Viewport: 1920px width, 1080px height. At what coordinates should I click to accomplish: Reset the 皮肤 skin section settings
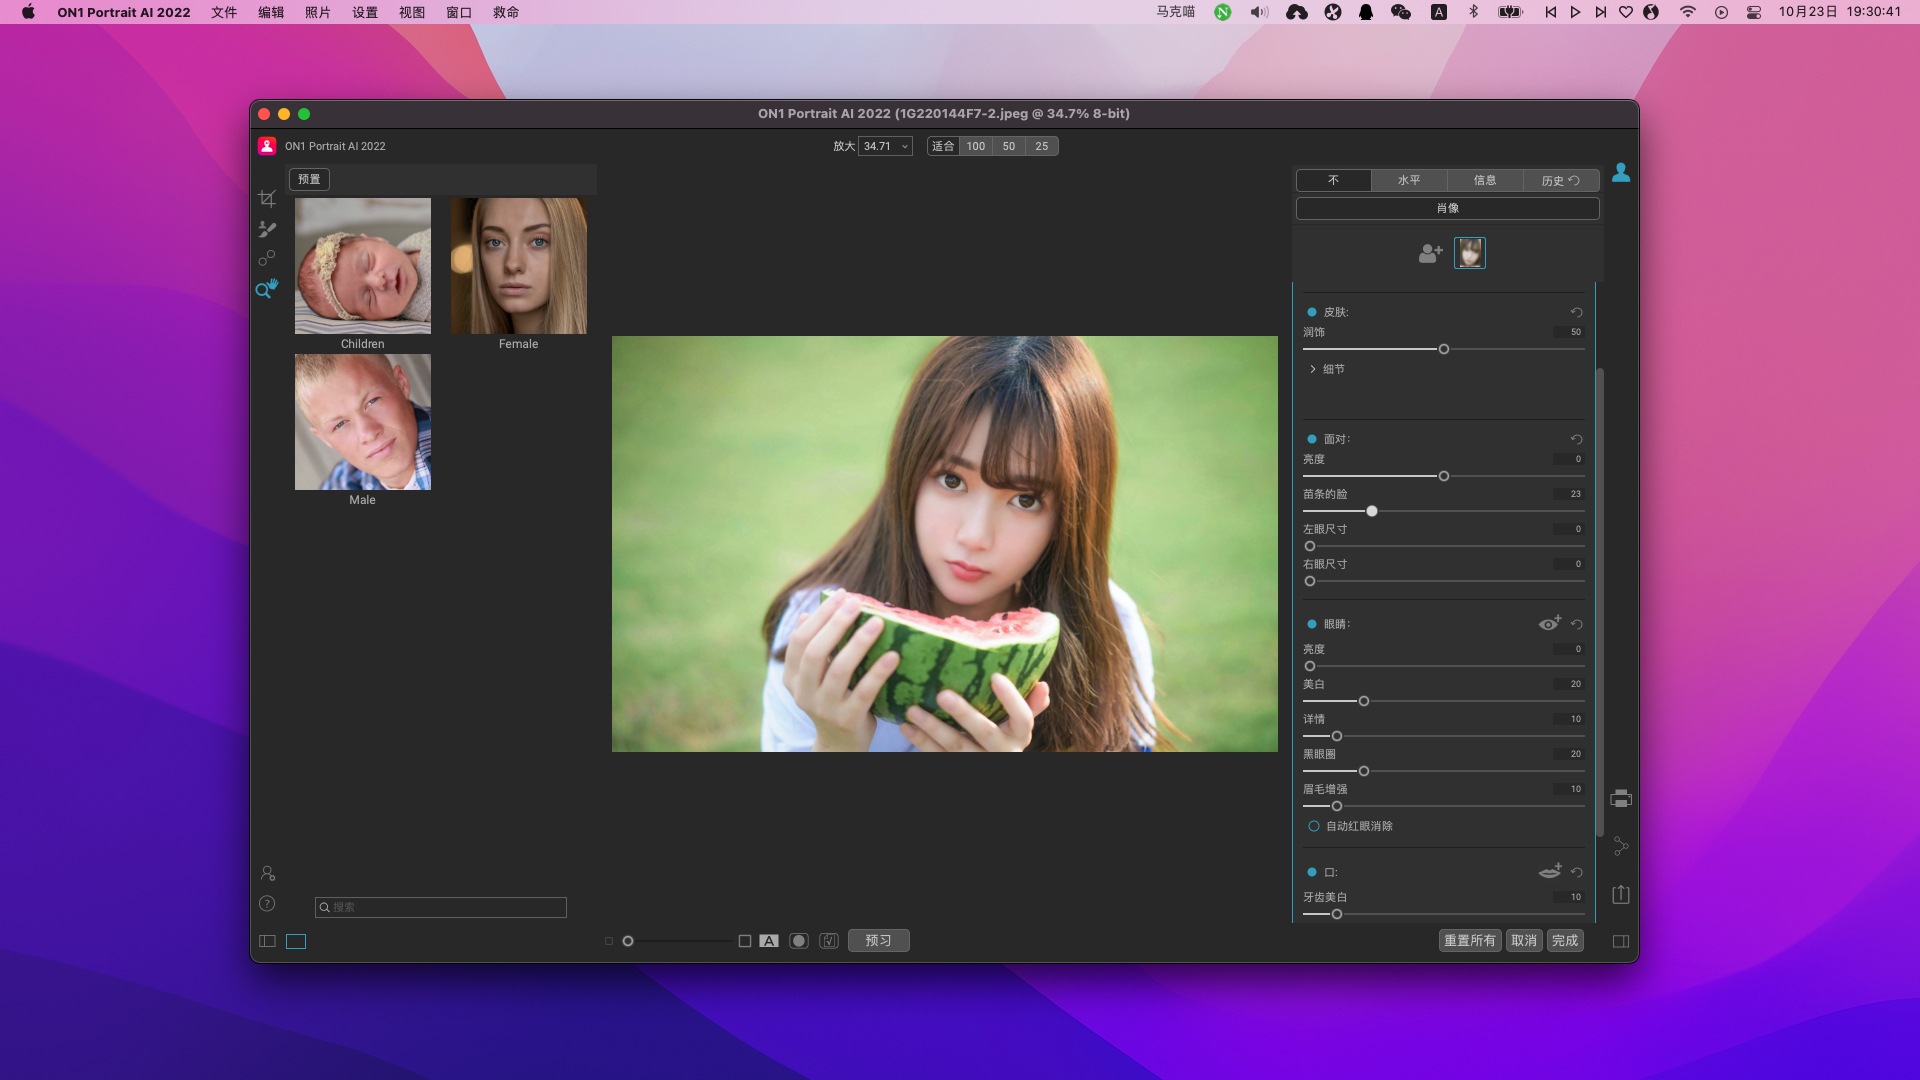pyautogui.click(x=1576, y=312)
